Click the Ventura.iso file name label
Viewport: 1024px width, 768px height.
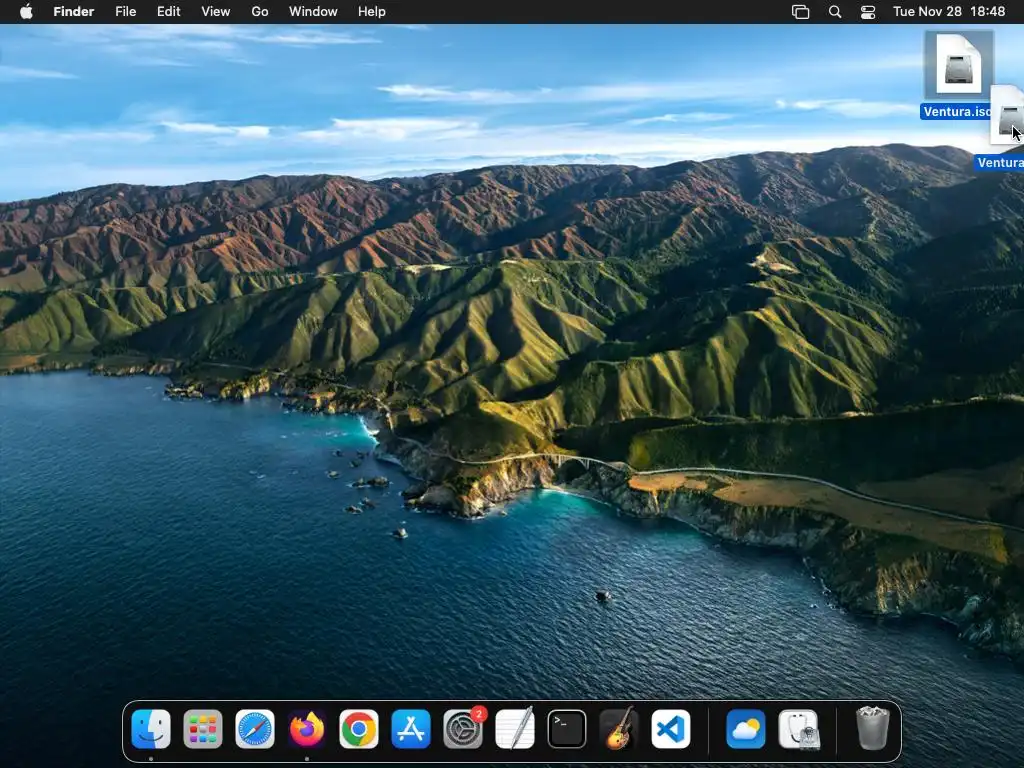(x=957, y=112)
